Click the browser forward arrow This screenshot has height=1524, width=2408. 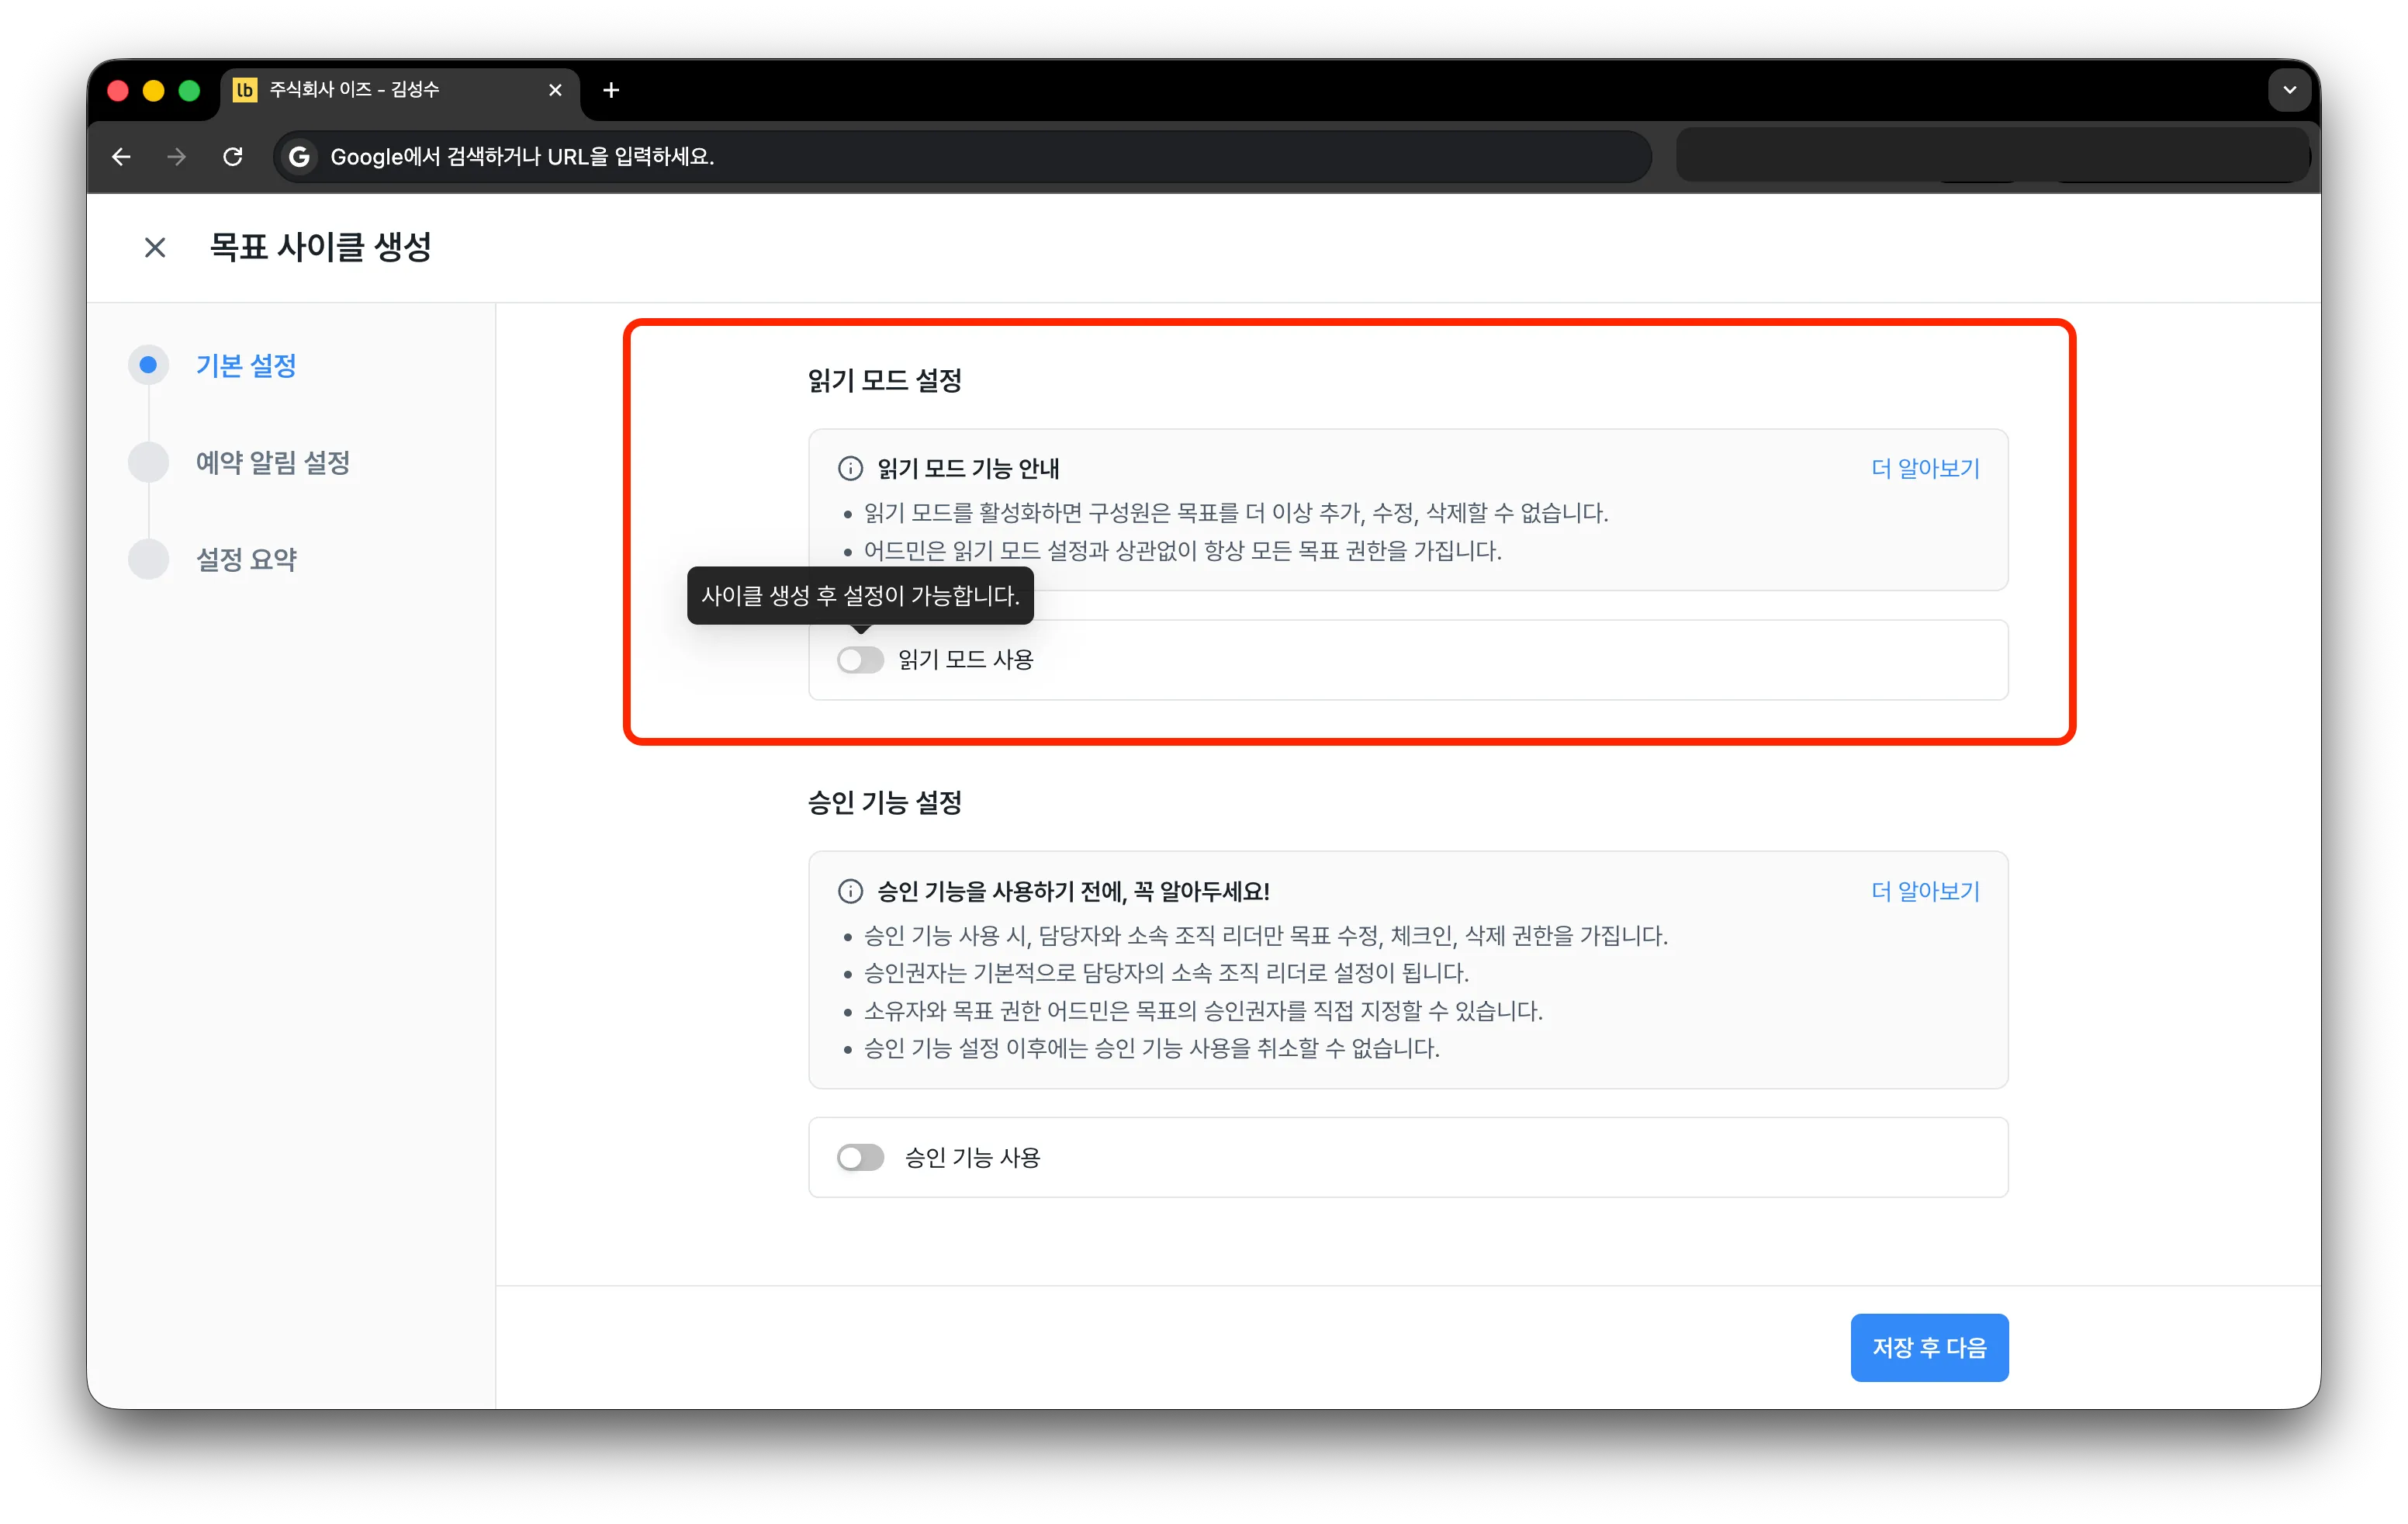coord(177,157)
